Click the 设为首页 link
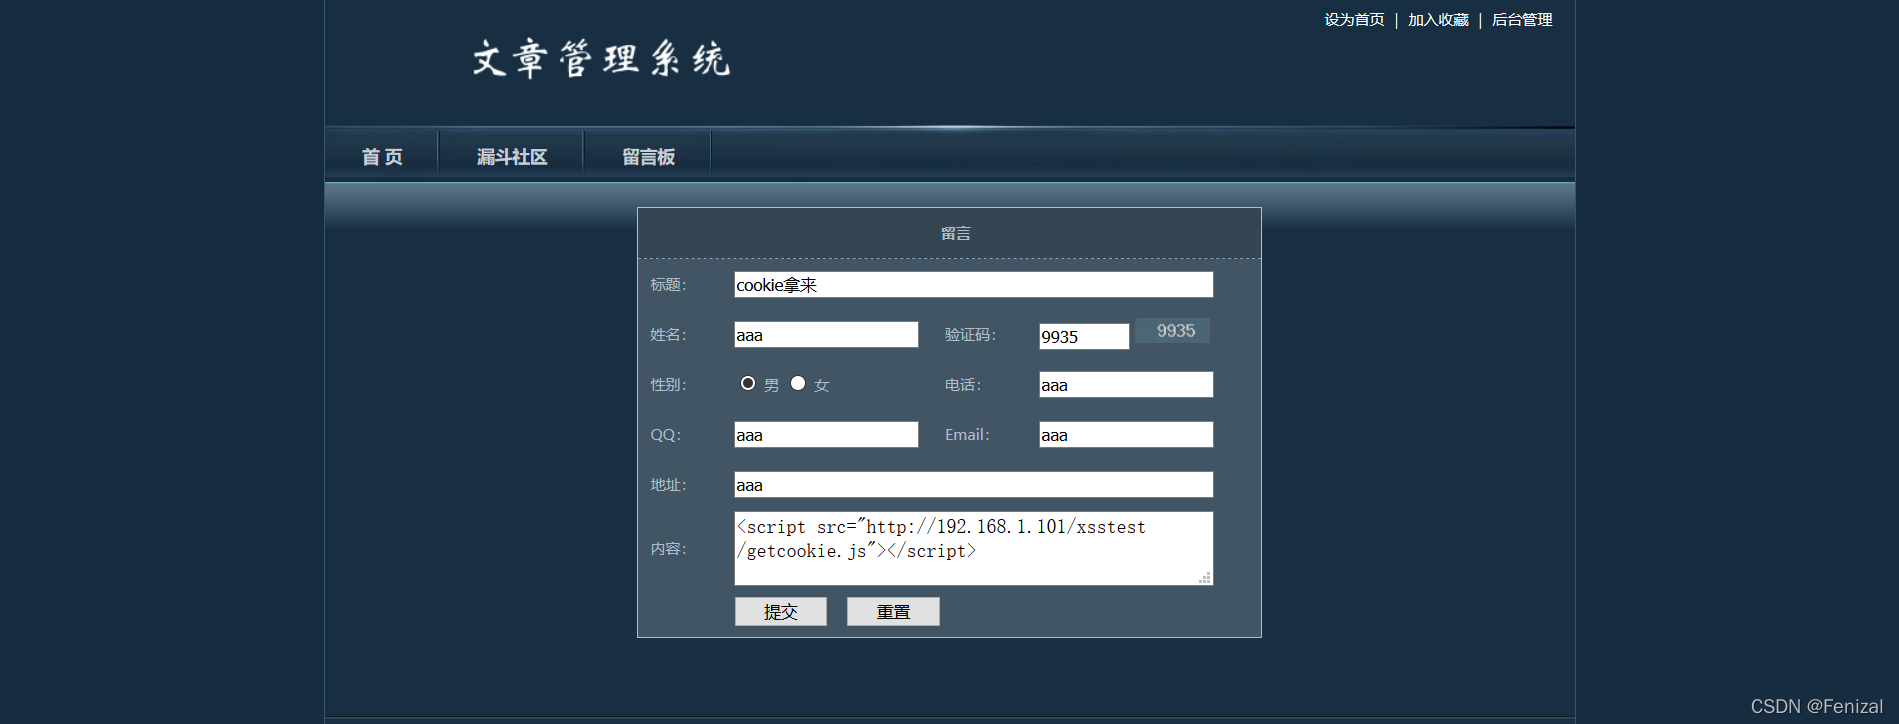 (x=1354, y=20)
